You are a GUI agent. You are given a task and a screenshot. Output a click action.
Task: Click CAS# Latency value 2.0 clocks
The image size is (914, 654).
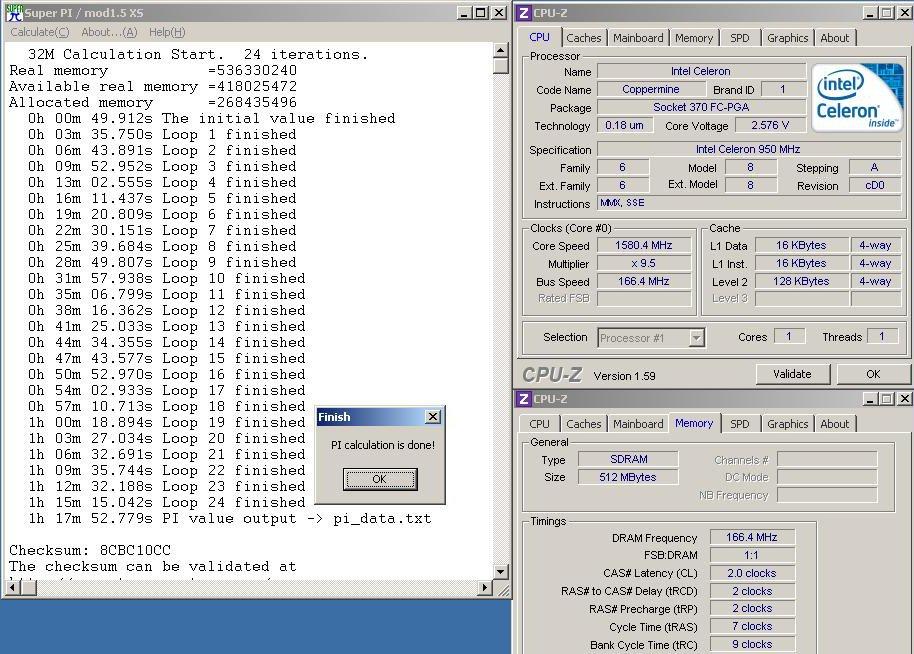point(752,574)
